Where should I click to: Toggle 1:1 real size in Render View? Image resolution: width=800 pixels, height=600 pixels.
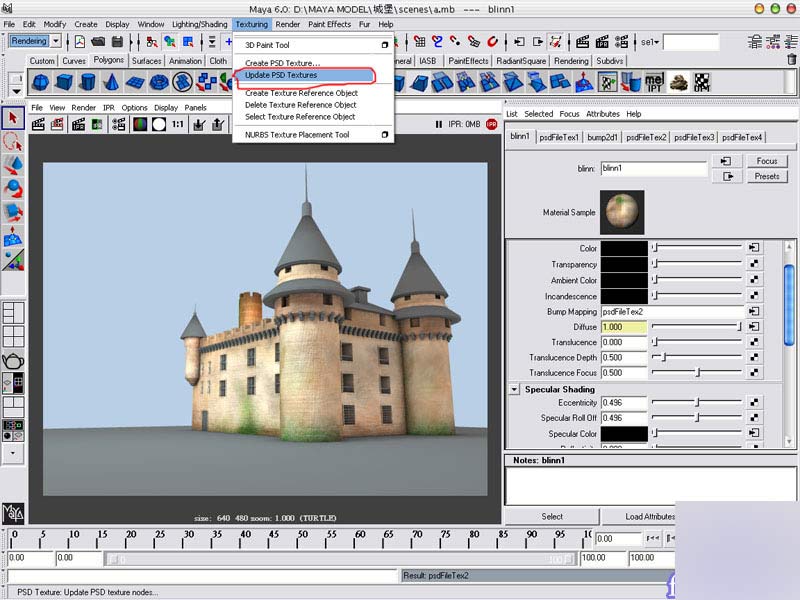178,124
